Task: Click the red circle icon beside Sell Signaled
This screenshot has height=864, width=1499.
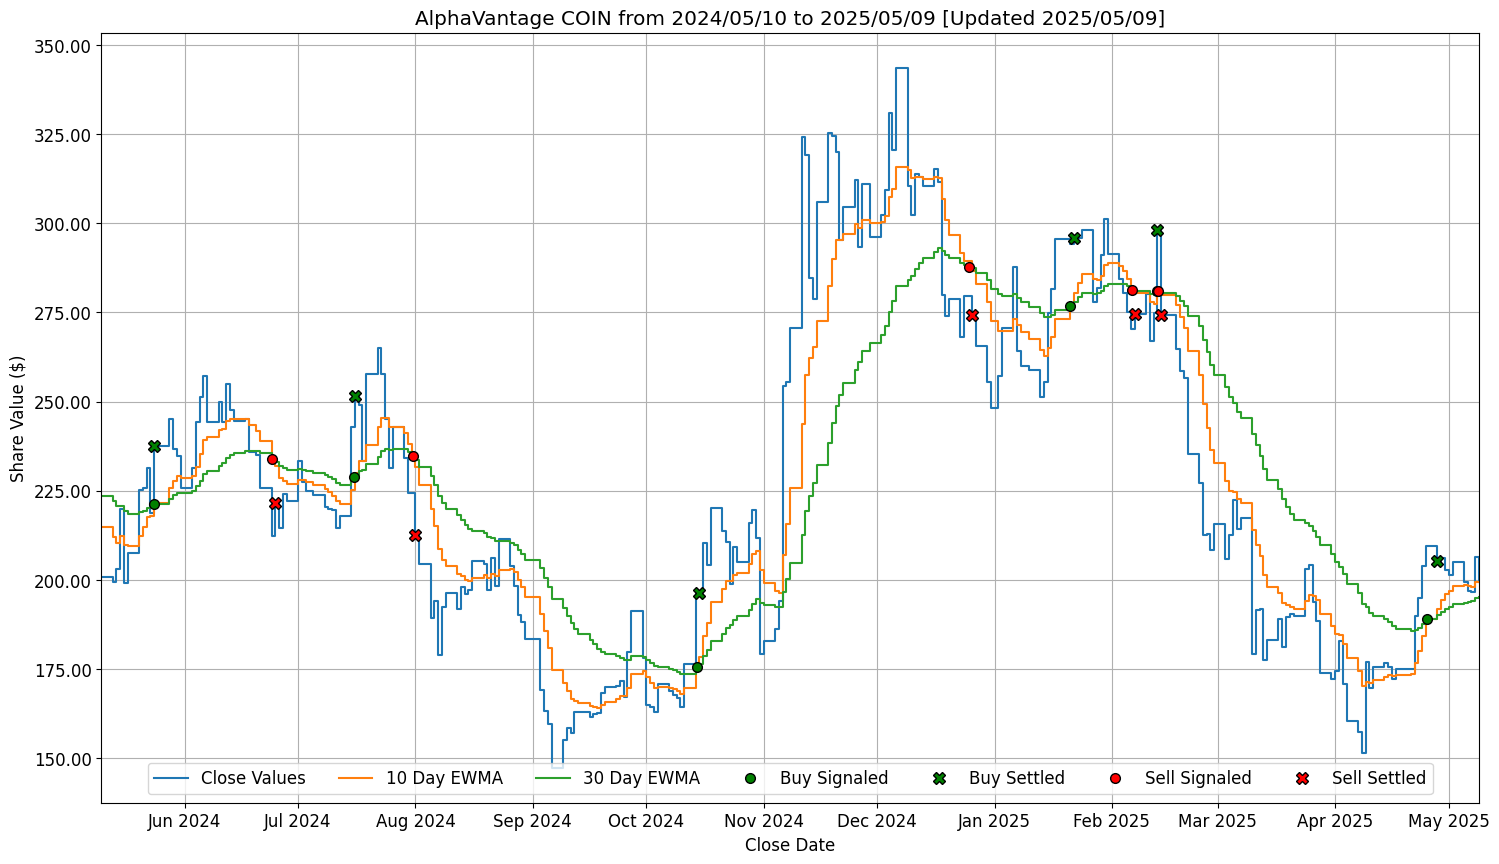Action: [x=1116, y=779]
